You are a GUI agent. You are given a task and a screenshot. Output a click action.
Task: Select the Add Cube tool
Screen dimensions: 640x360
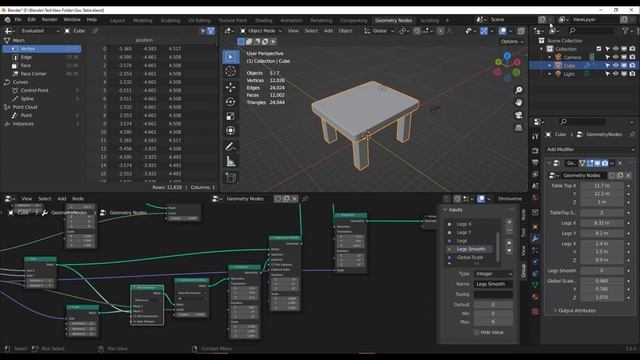click(x=231, y=178)
